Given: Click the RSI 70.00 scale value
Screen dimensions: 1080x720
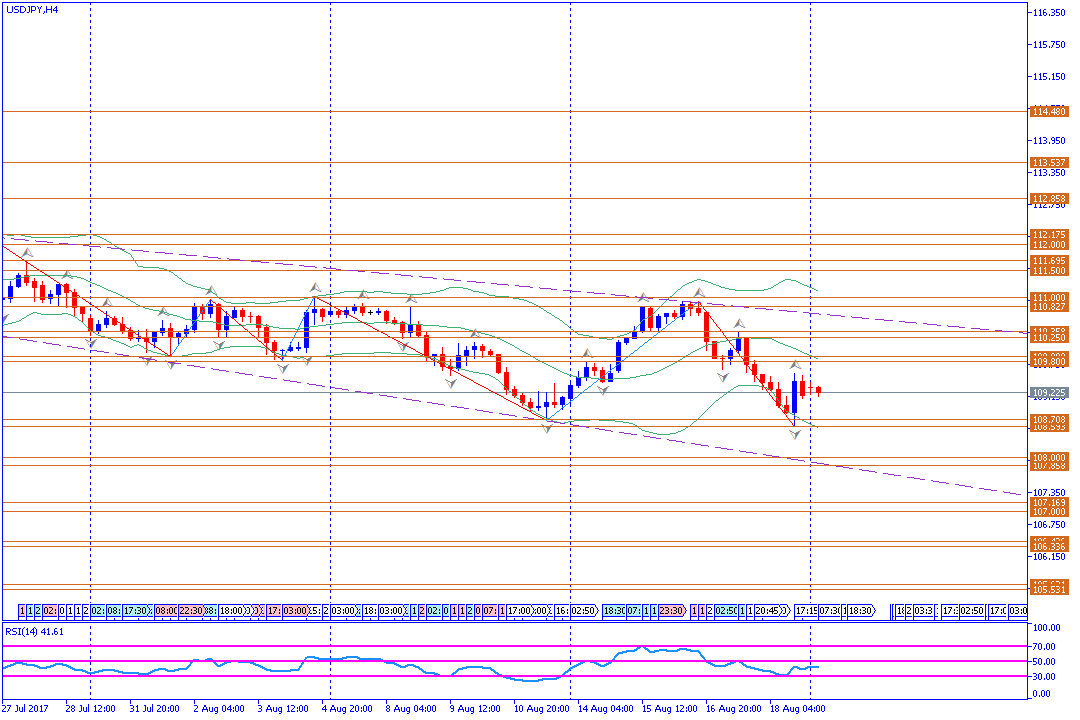Looking at the screenshot, I should pyautogui.click(x=1044, y=646).
